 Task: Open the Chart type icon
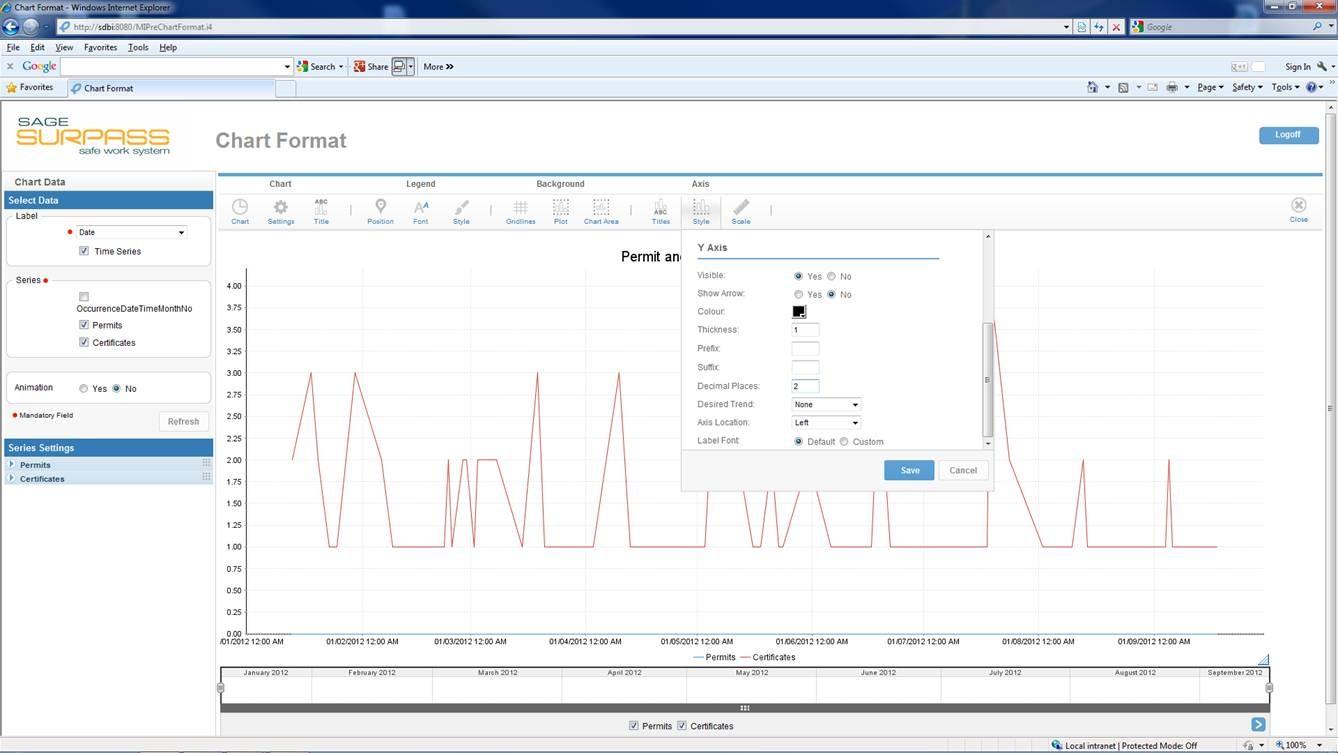pos(240,210)
